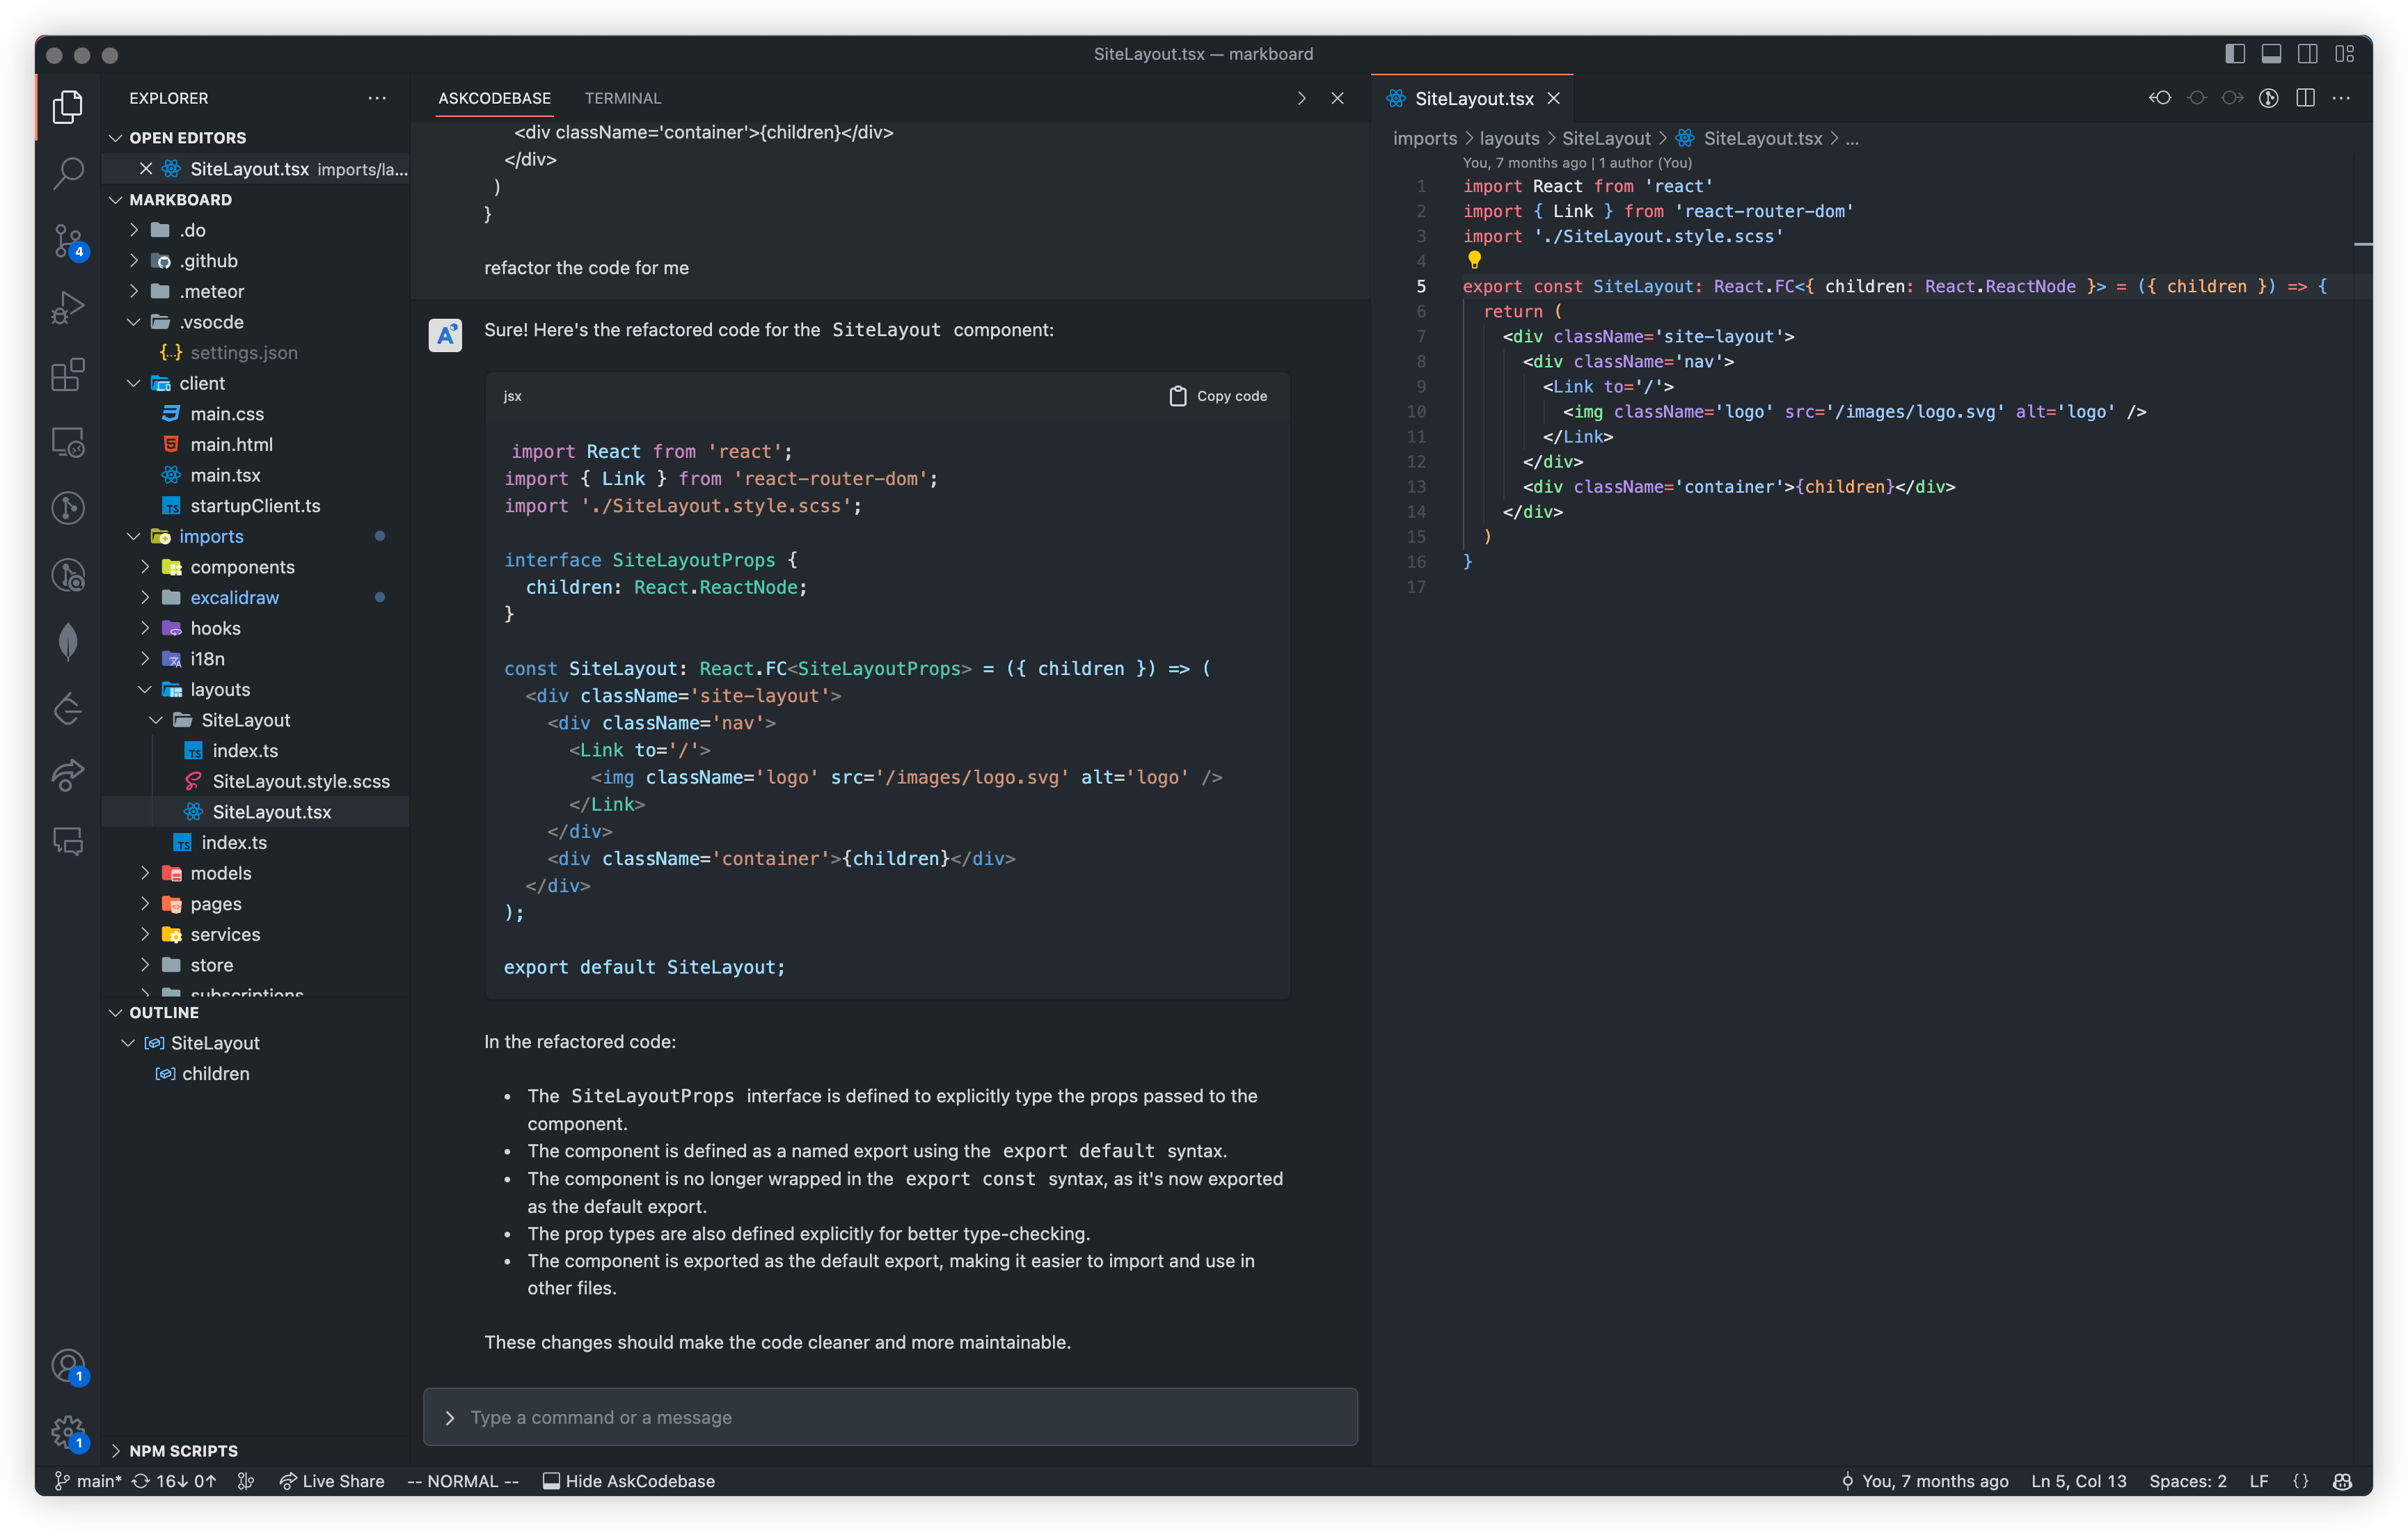Screen dimensions: 2408x1531
Task: Customize layout icon in title bar
Action: [x=2344, y=54]
